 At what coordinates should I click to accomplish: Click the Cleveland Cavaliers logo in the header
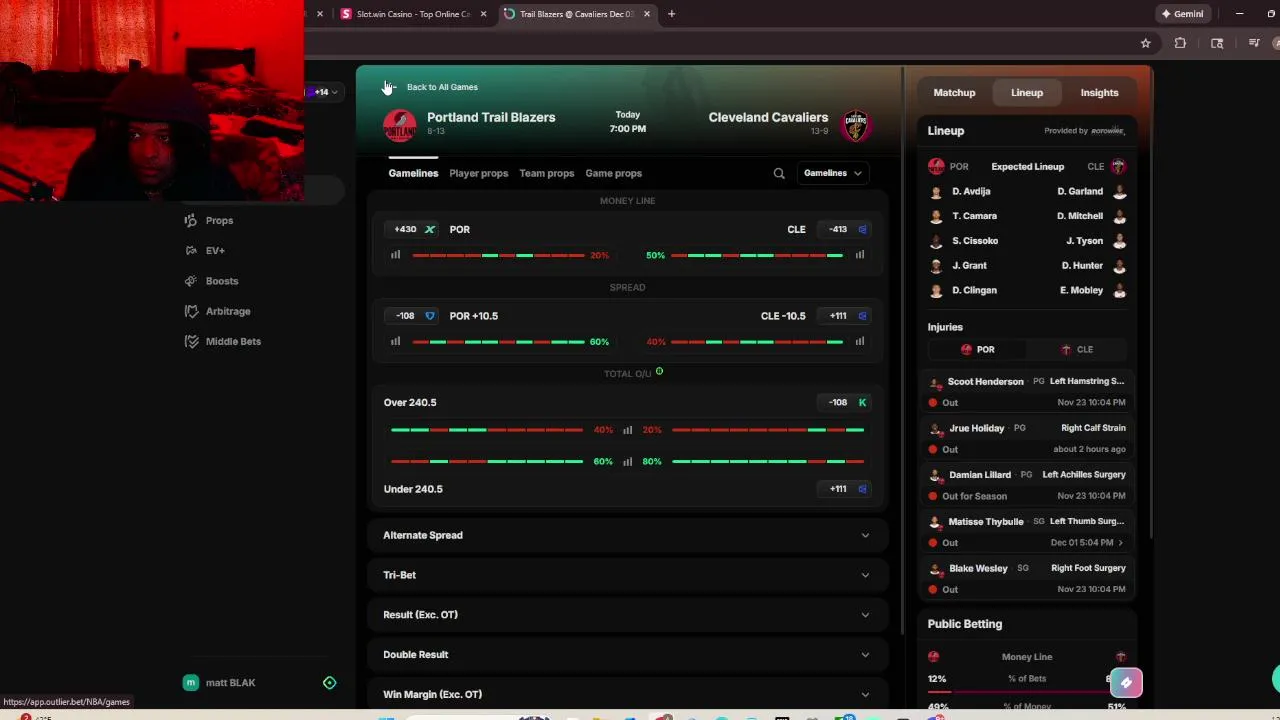(856, 126)
